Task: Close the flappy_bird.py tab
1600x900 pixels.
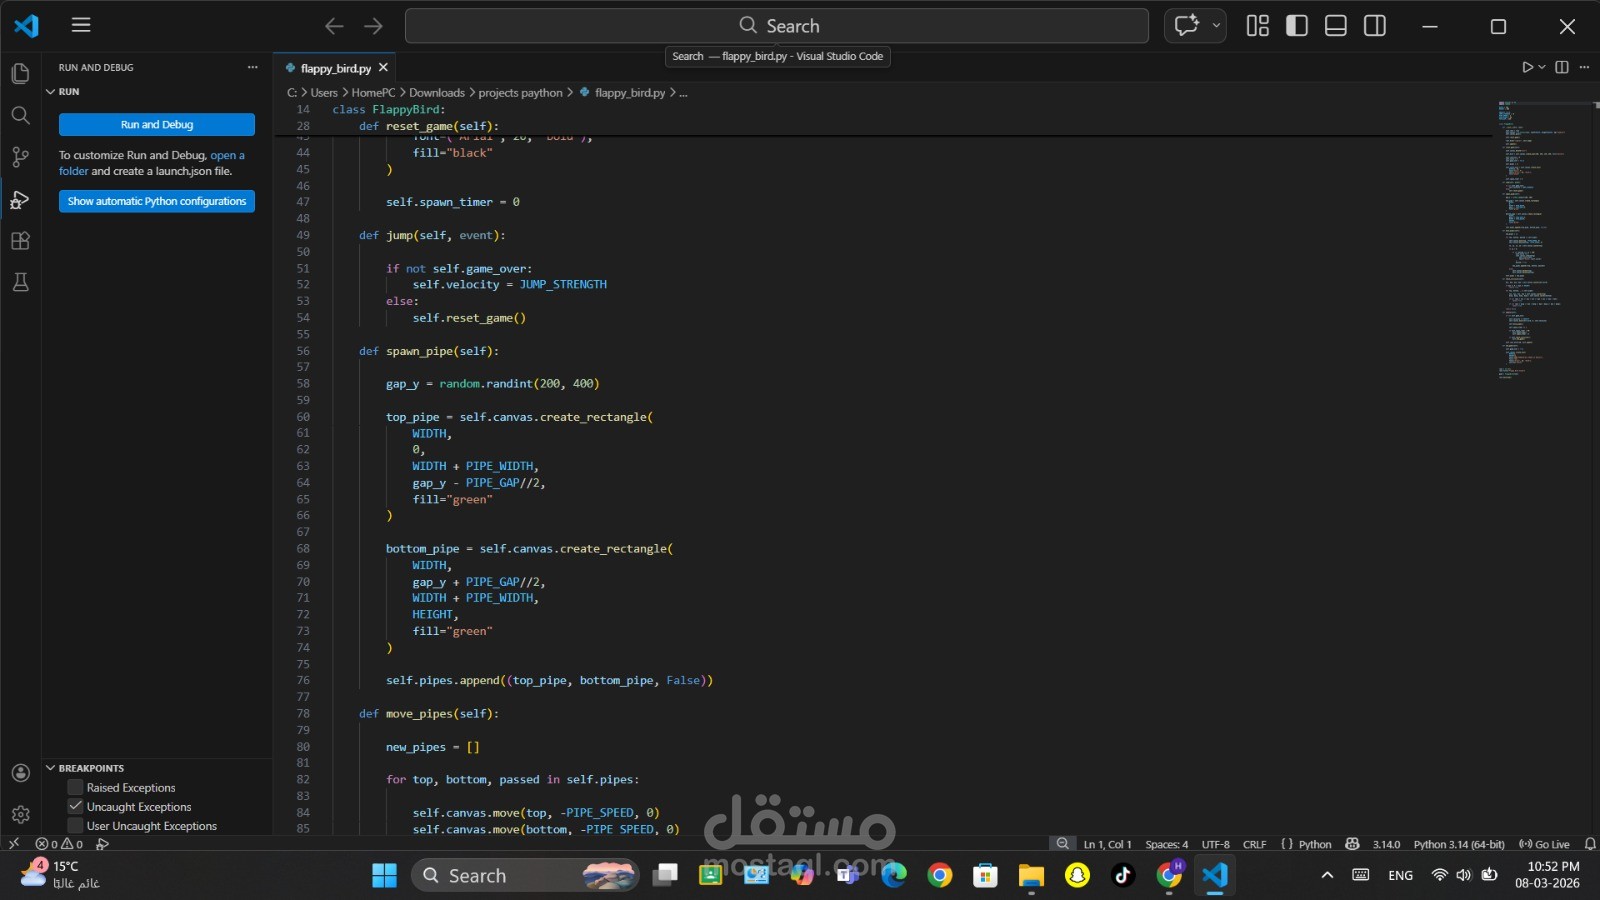Action: point(383,68)
